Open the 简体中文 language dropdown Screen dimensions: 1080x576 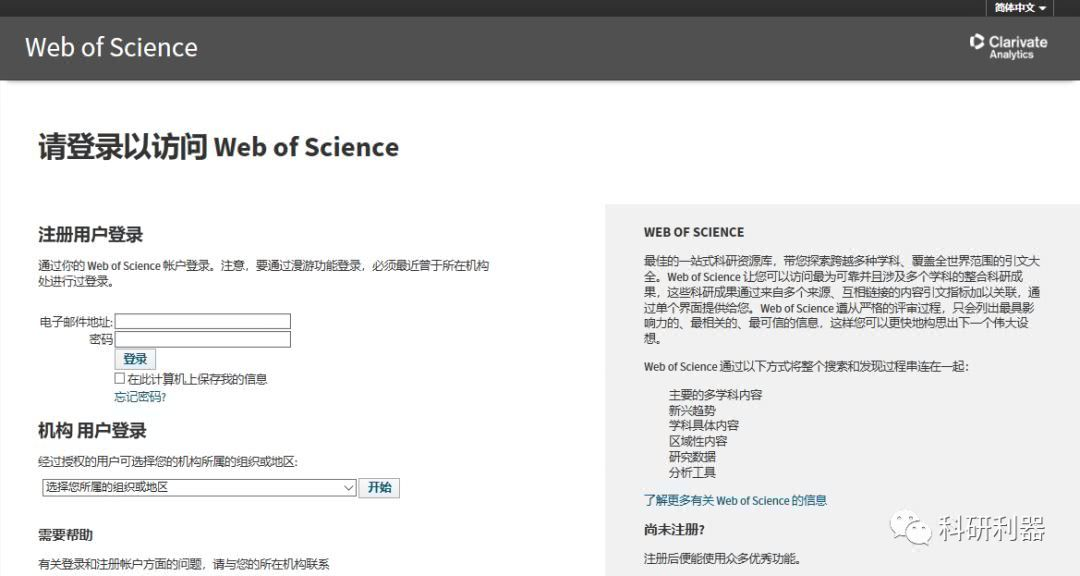coord(1020,8)
